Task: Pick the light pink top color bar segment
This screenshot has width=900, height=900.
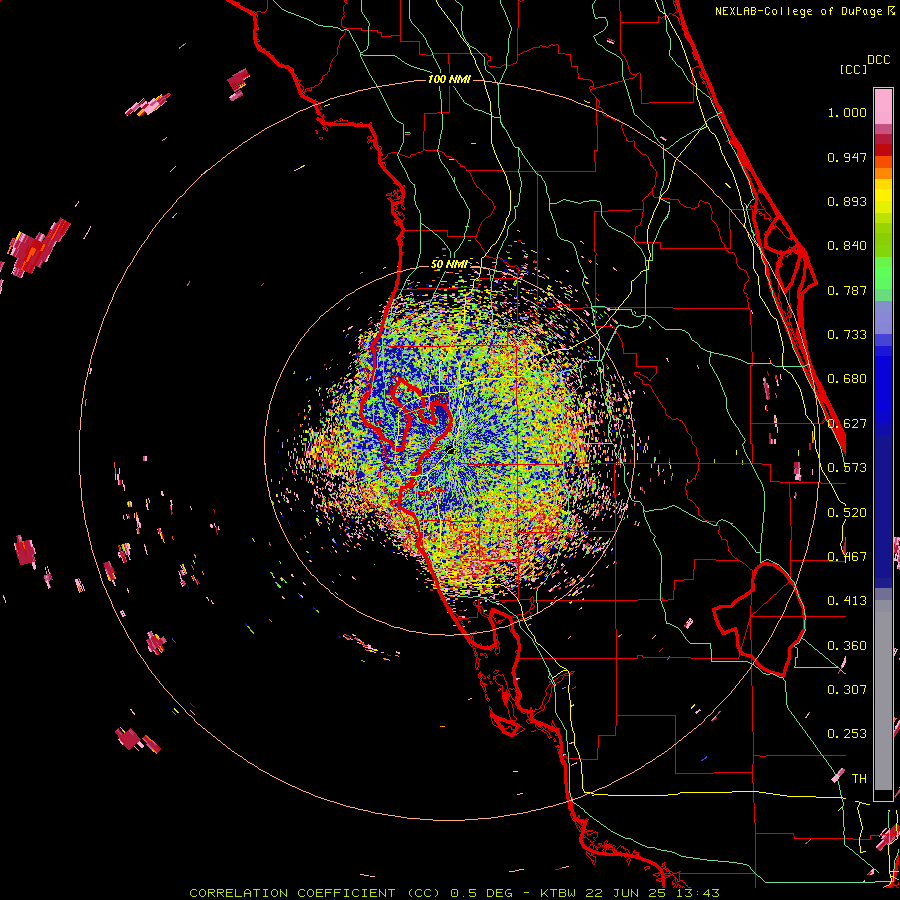Action: click(x=883, y=107)
